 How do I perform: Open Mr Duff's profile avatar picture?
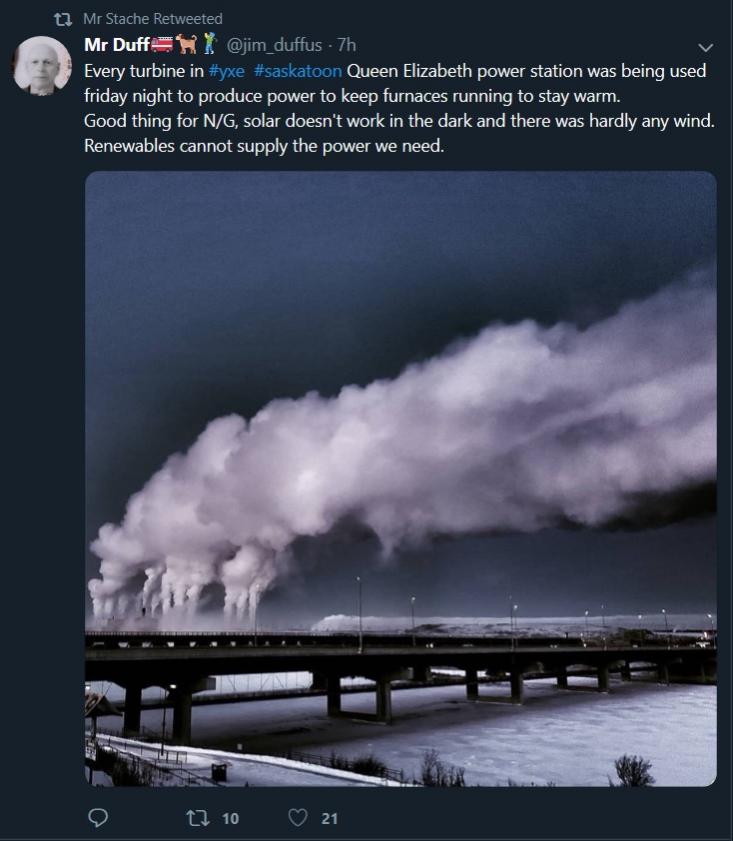41,66
